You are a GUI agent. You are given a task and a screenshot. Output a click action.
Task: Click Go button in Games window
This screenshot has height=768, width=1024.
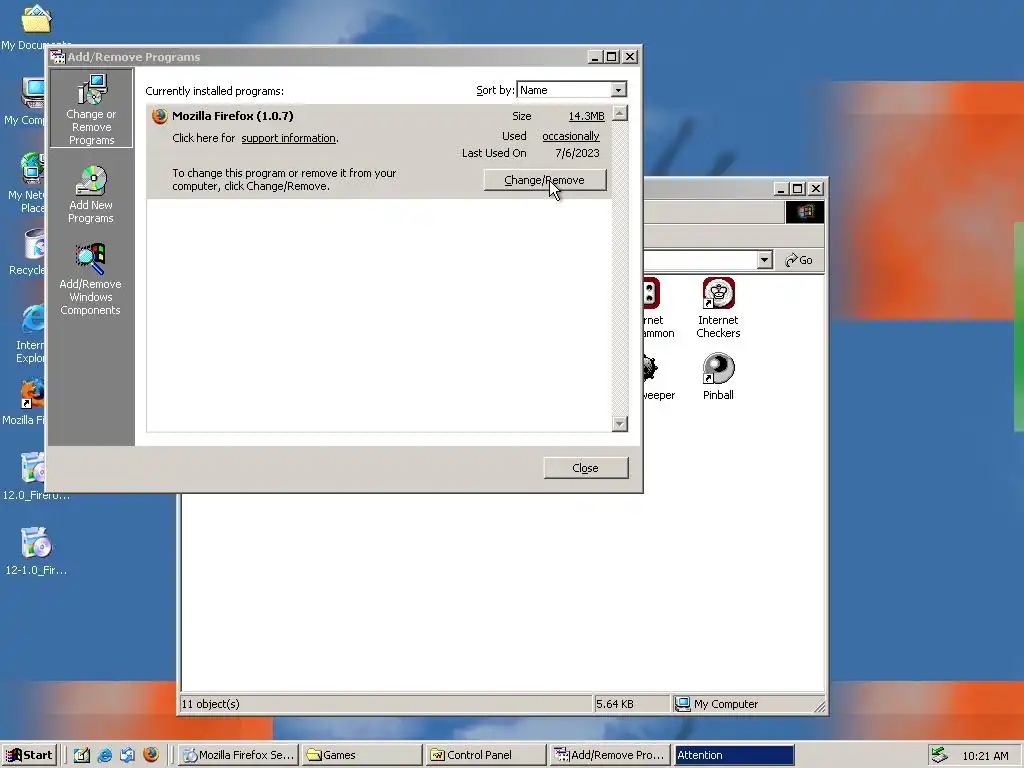pos(799,260)
